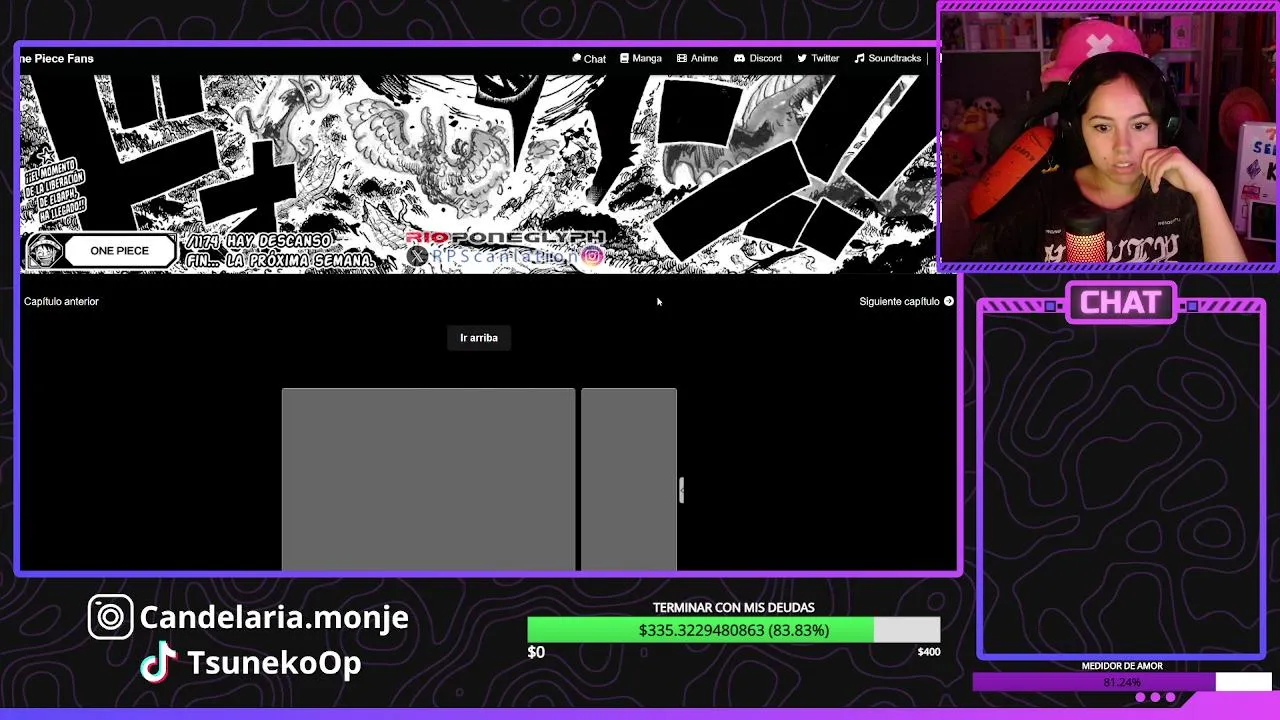This screenshot has width=1280, height=720.
Task: Click the One Piece Fans site title
Action: point(57,58)
